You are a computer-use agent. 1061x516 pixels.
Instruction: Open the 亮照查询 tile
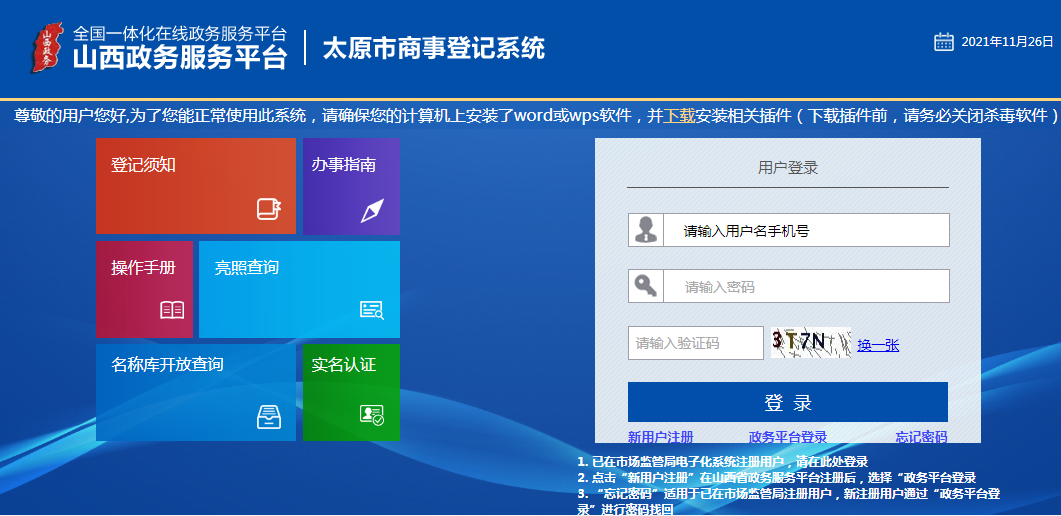tap(299, 289)
